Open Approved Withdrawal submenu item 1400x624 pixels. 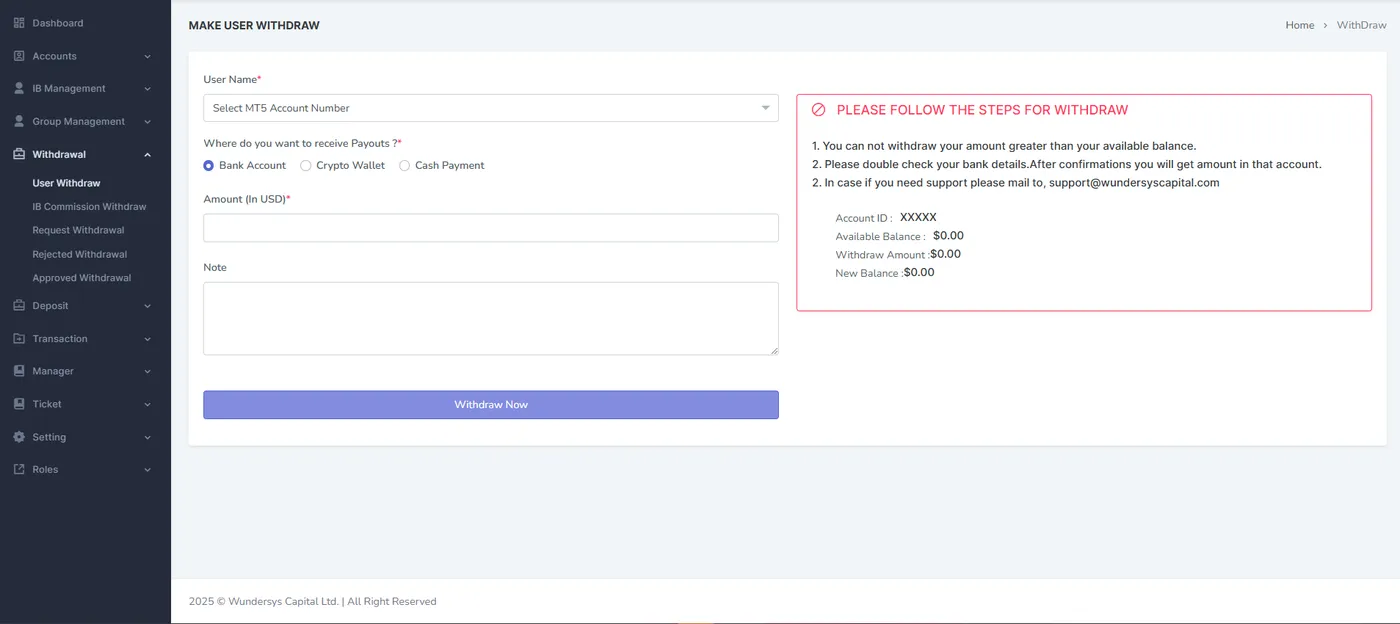tap(82, 278)
